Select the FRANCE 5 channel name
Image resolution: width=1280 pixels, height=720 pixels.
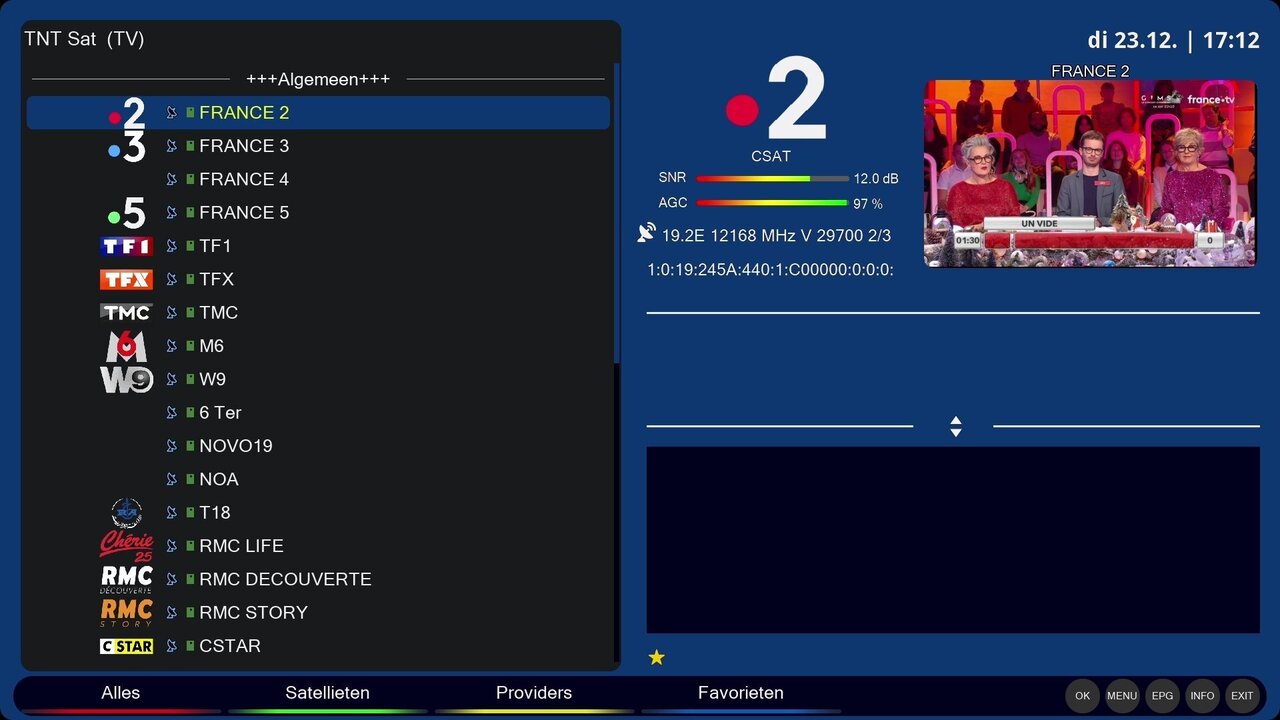click(244, 212)
